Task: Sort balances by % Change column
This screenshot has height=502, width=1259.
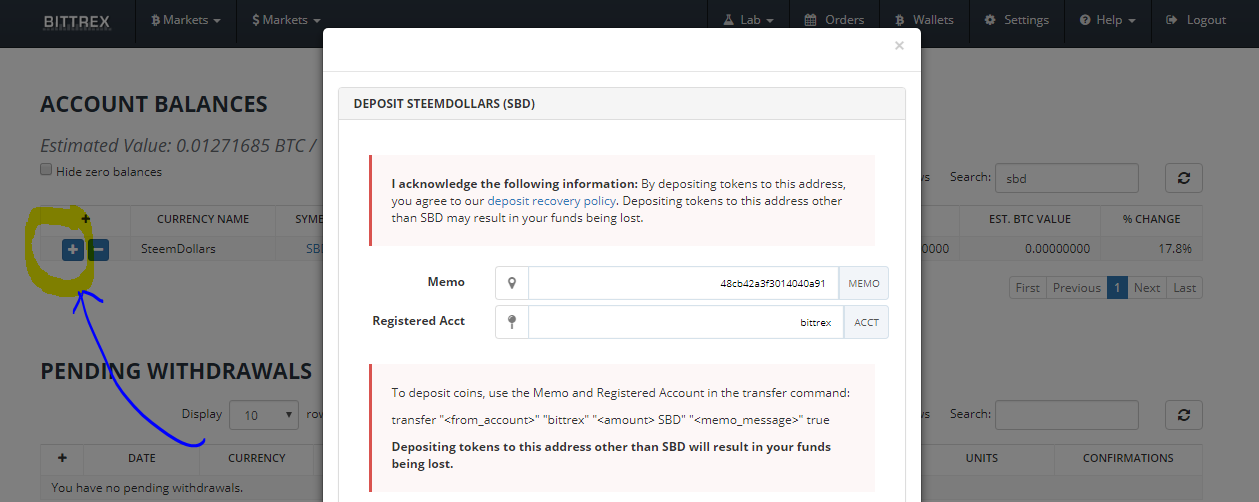Action: (1151, 219)
